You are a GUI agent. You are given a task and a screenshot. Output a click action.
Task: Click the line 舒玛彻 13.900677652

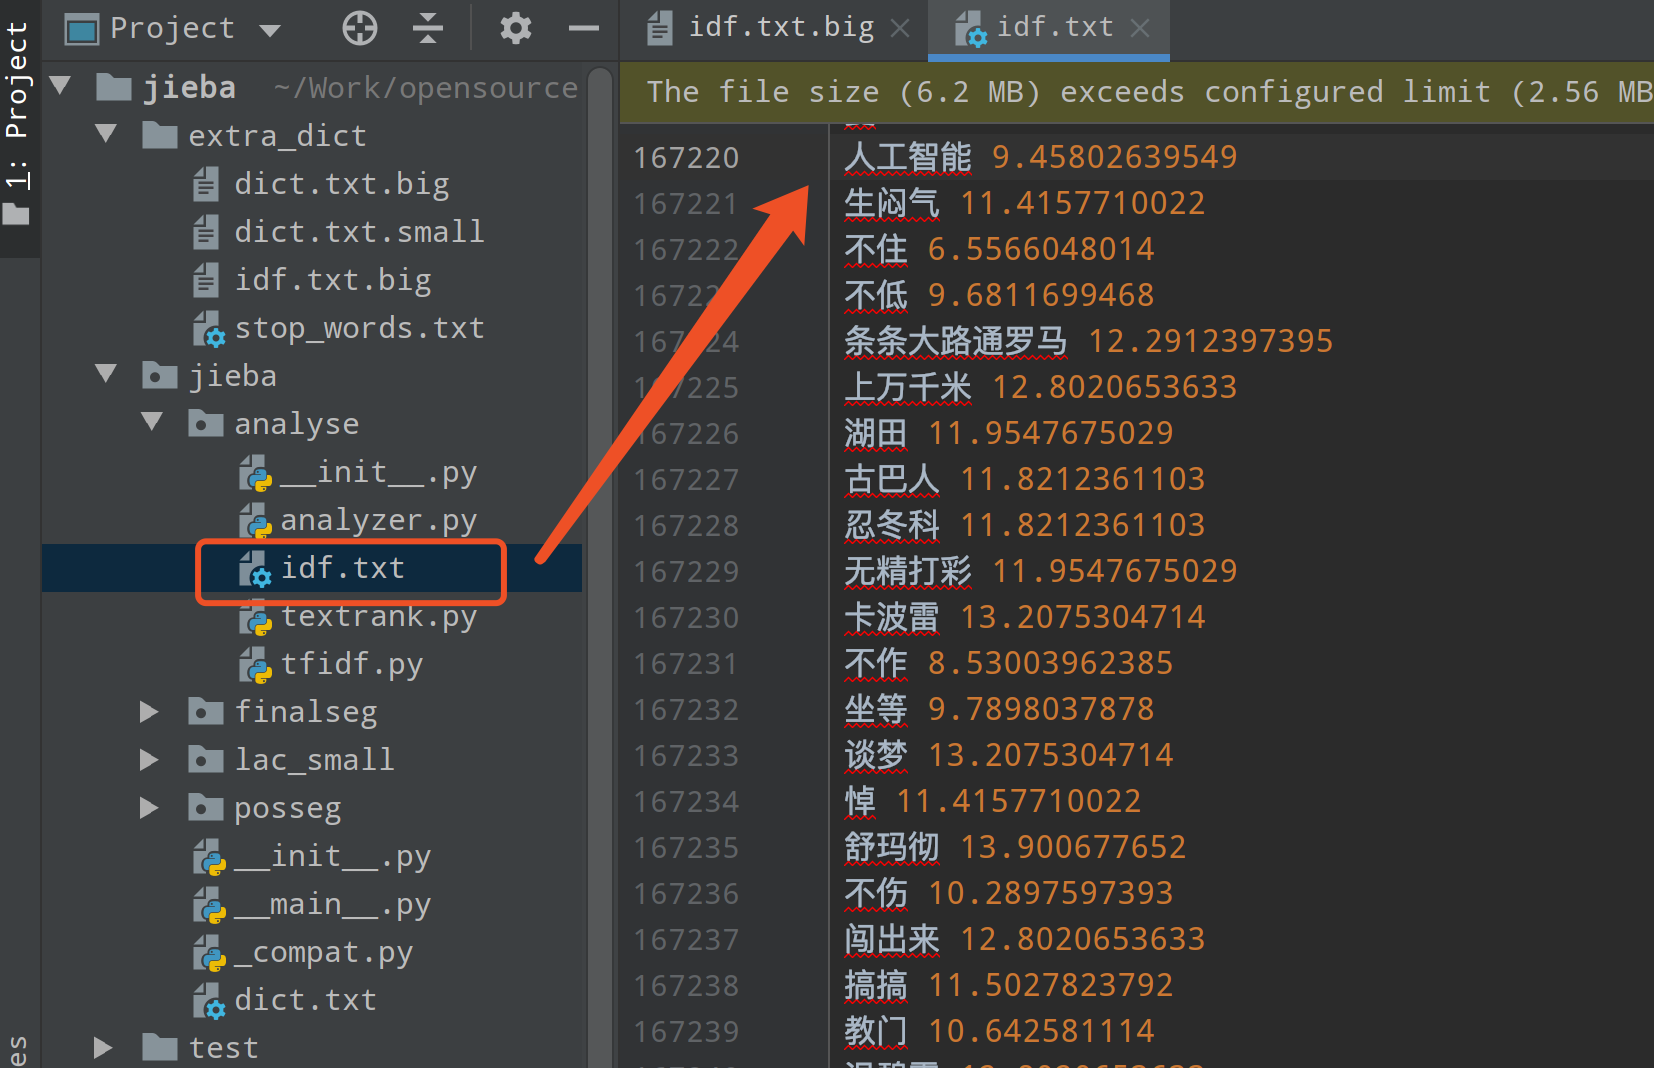pyautogui.click(x=1015, y=847)
